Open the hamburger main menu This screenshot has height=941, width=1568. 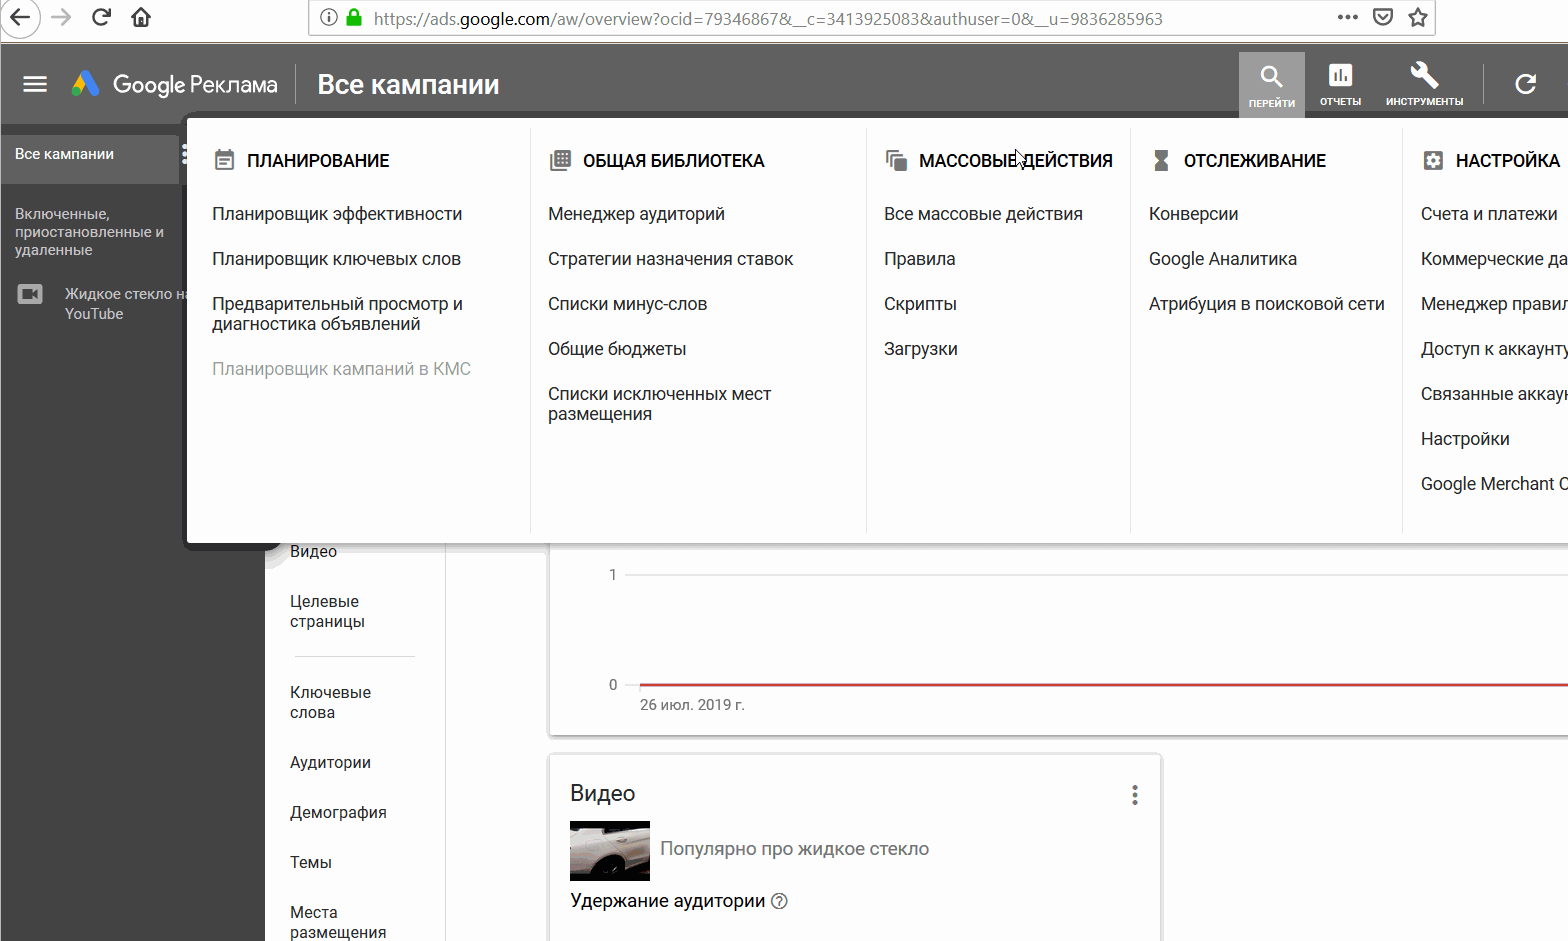click(x=35, y=84)
